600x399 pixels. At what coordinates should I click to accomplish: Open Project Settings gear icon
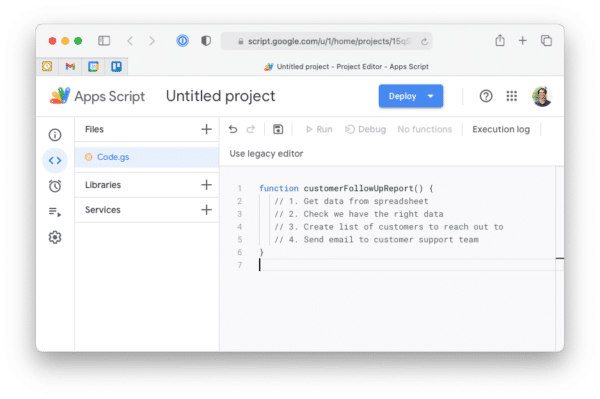pyautogui.click(x=55, y=237)
